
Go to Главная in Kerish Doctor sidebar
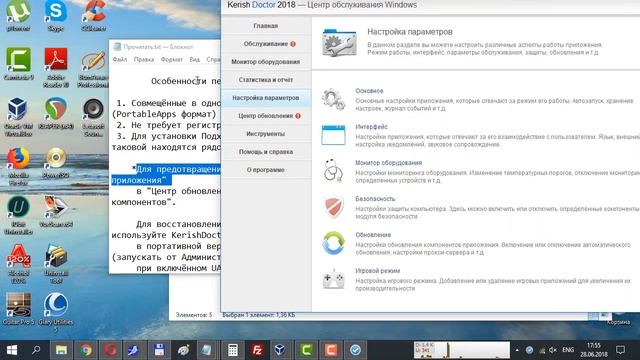pyautogui.click(x=266, y=26)
